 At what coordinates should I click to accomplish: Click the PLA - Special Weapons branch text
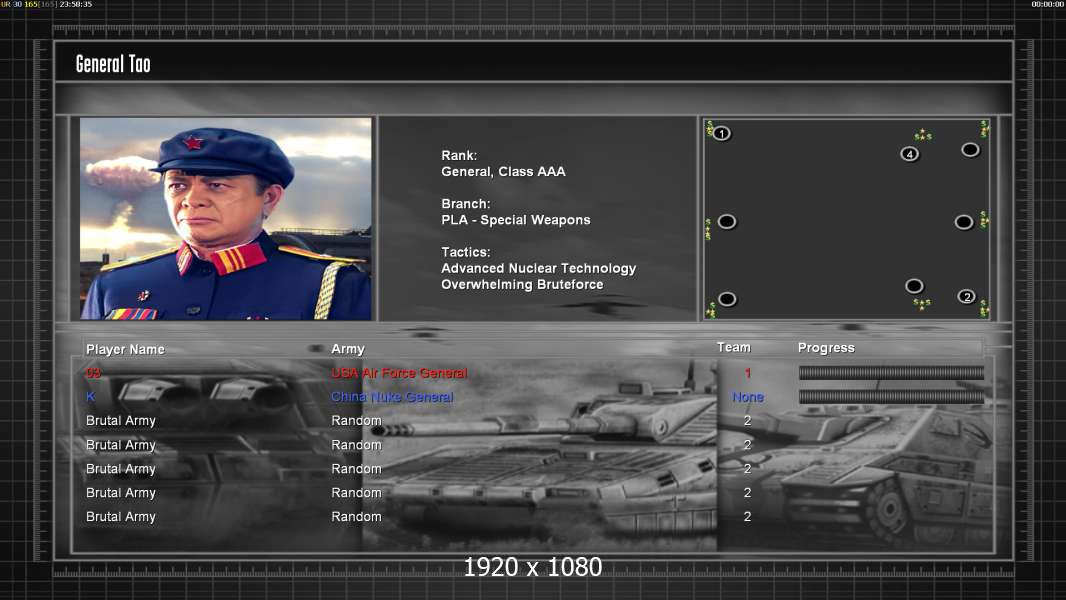515,220
